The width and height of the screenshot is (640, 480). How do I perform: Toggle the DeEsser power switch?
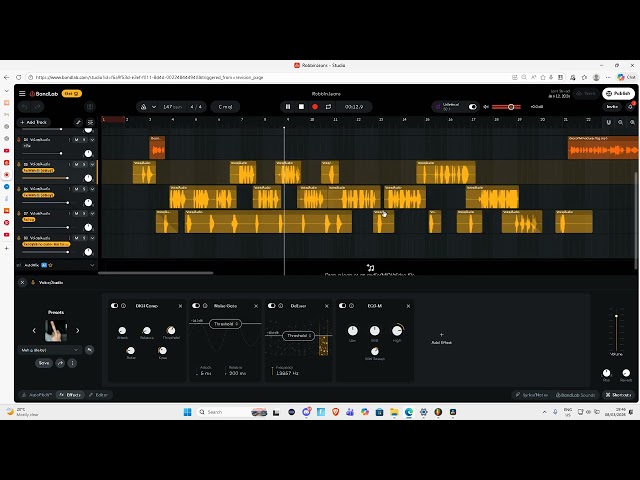(x=271, y=305)
